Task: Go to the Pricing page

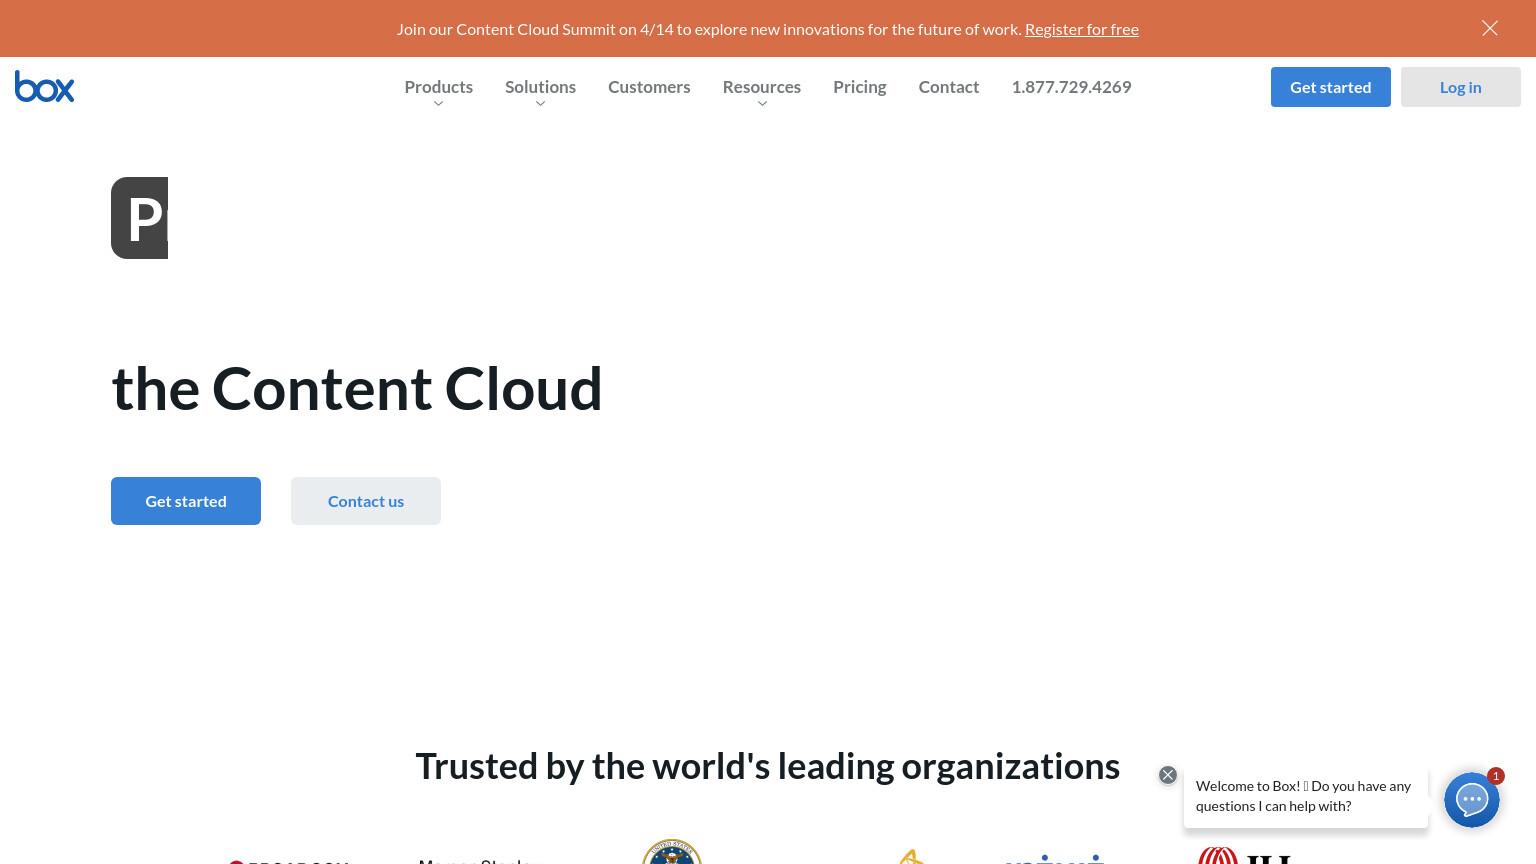Action: point(860,87)
